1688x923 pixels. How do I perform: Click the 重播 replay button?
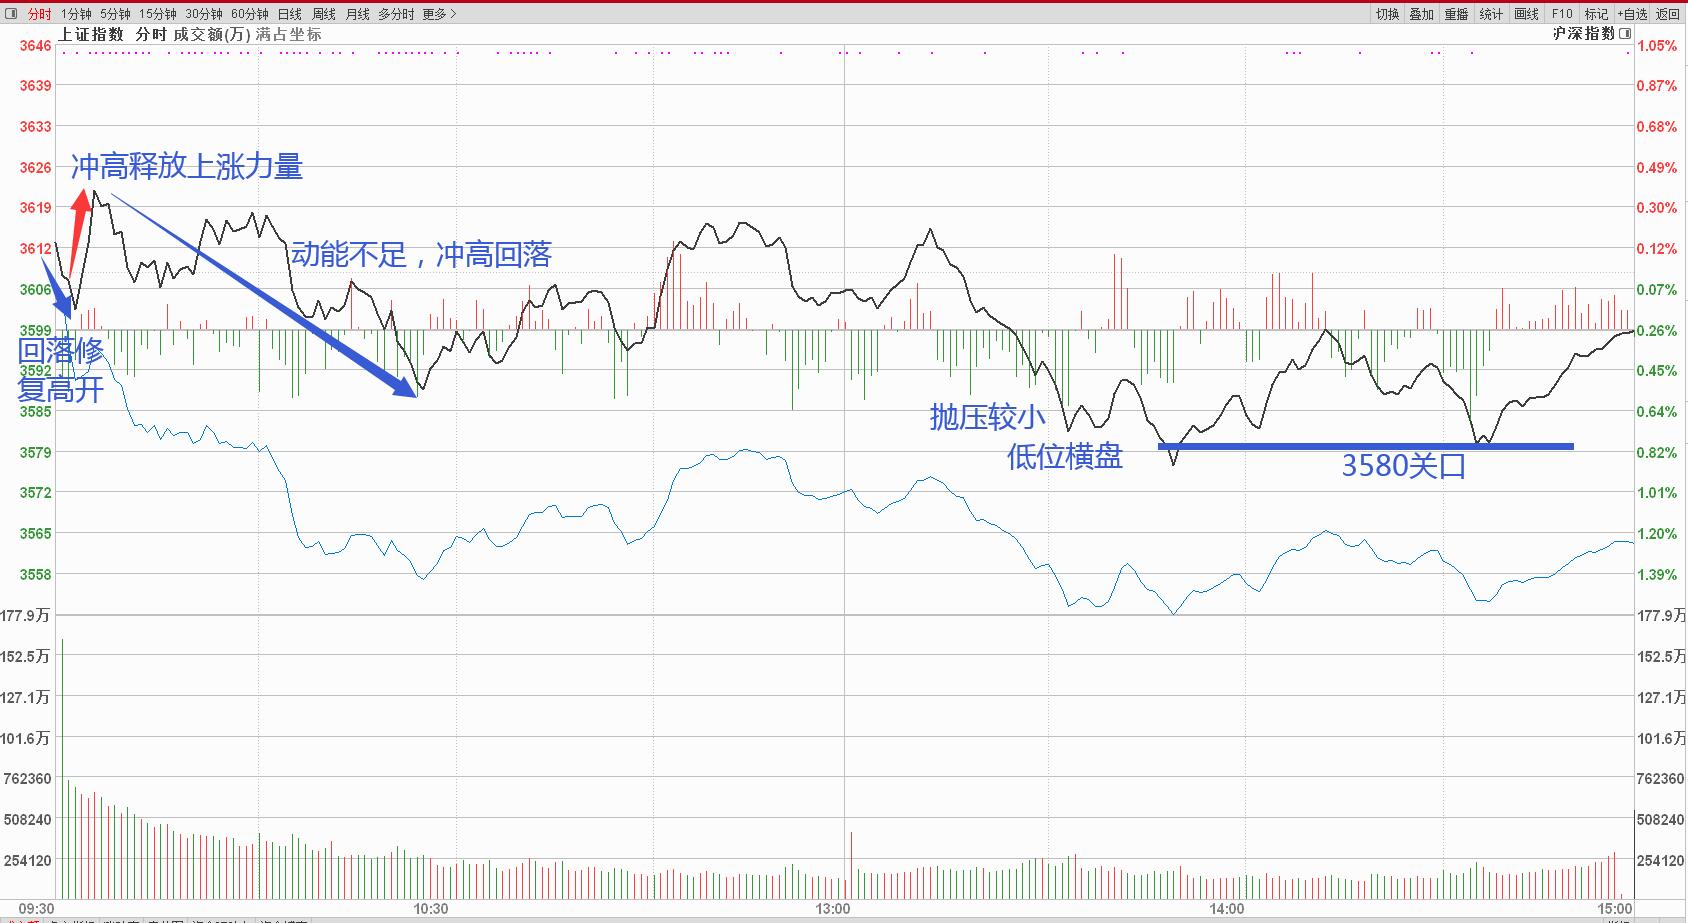[x=1456, y=14]
